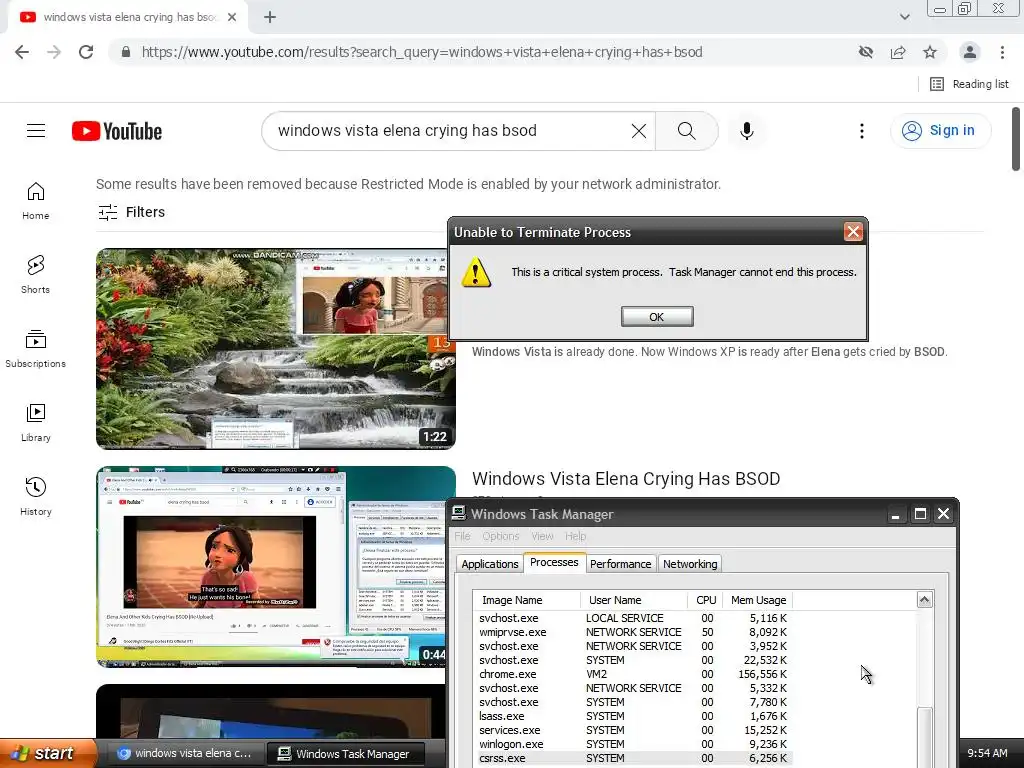The image size is (1024, 768).
Task: Open the Home section in sidebar
Action: (36, 201)
